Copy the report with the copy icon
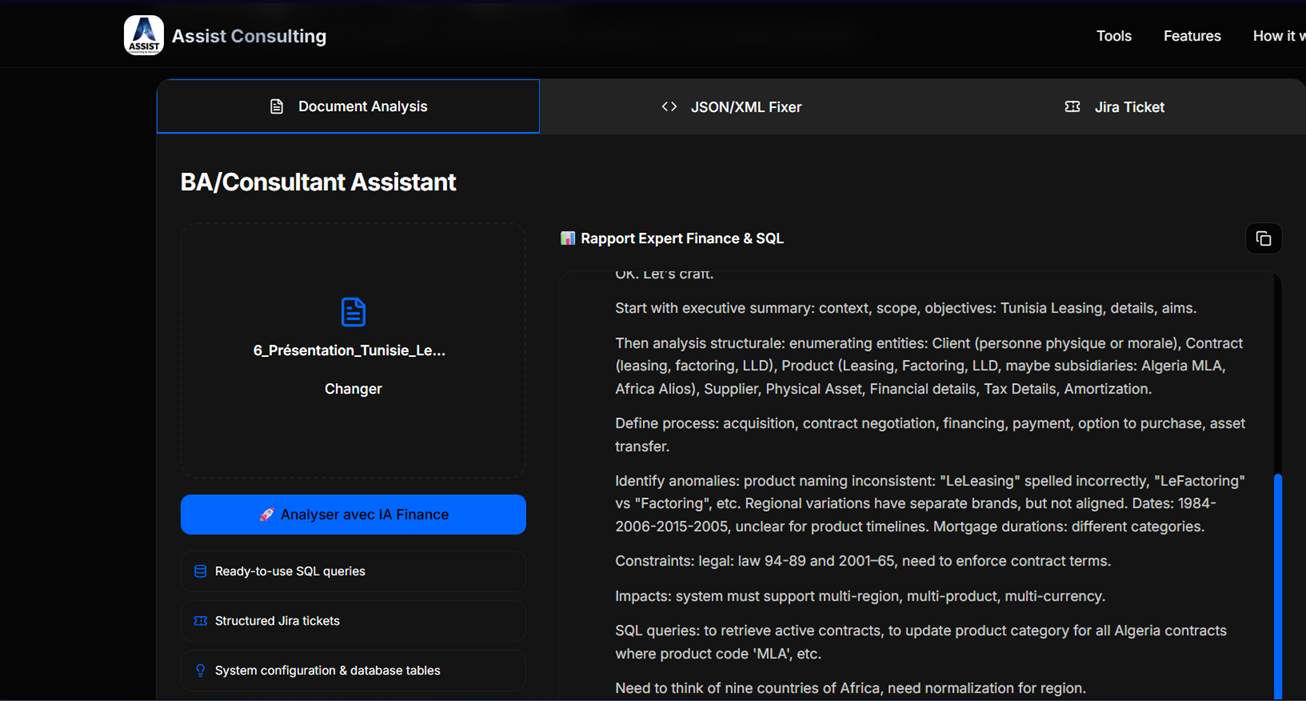 1263,239
